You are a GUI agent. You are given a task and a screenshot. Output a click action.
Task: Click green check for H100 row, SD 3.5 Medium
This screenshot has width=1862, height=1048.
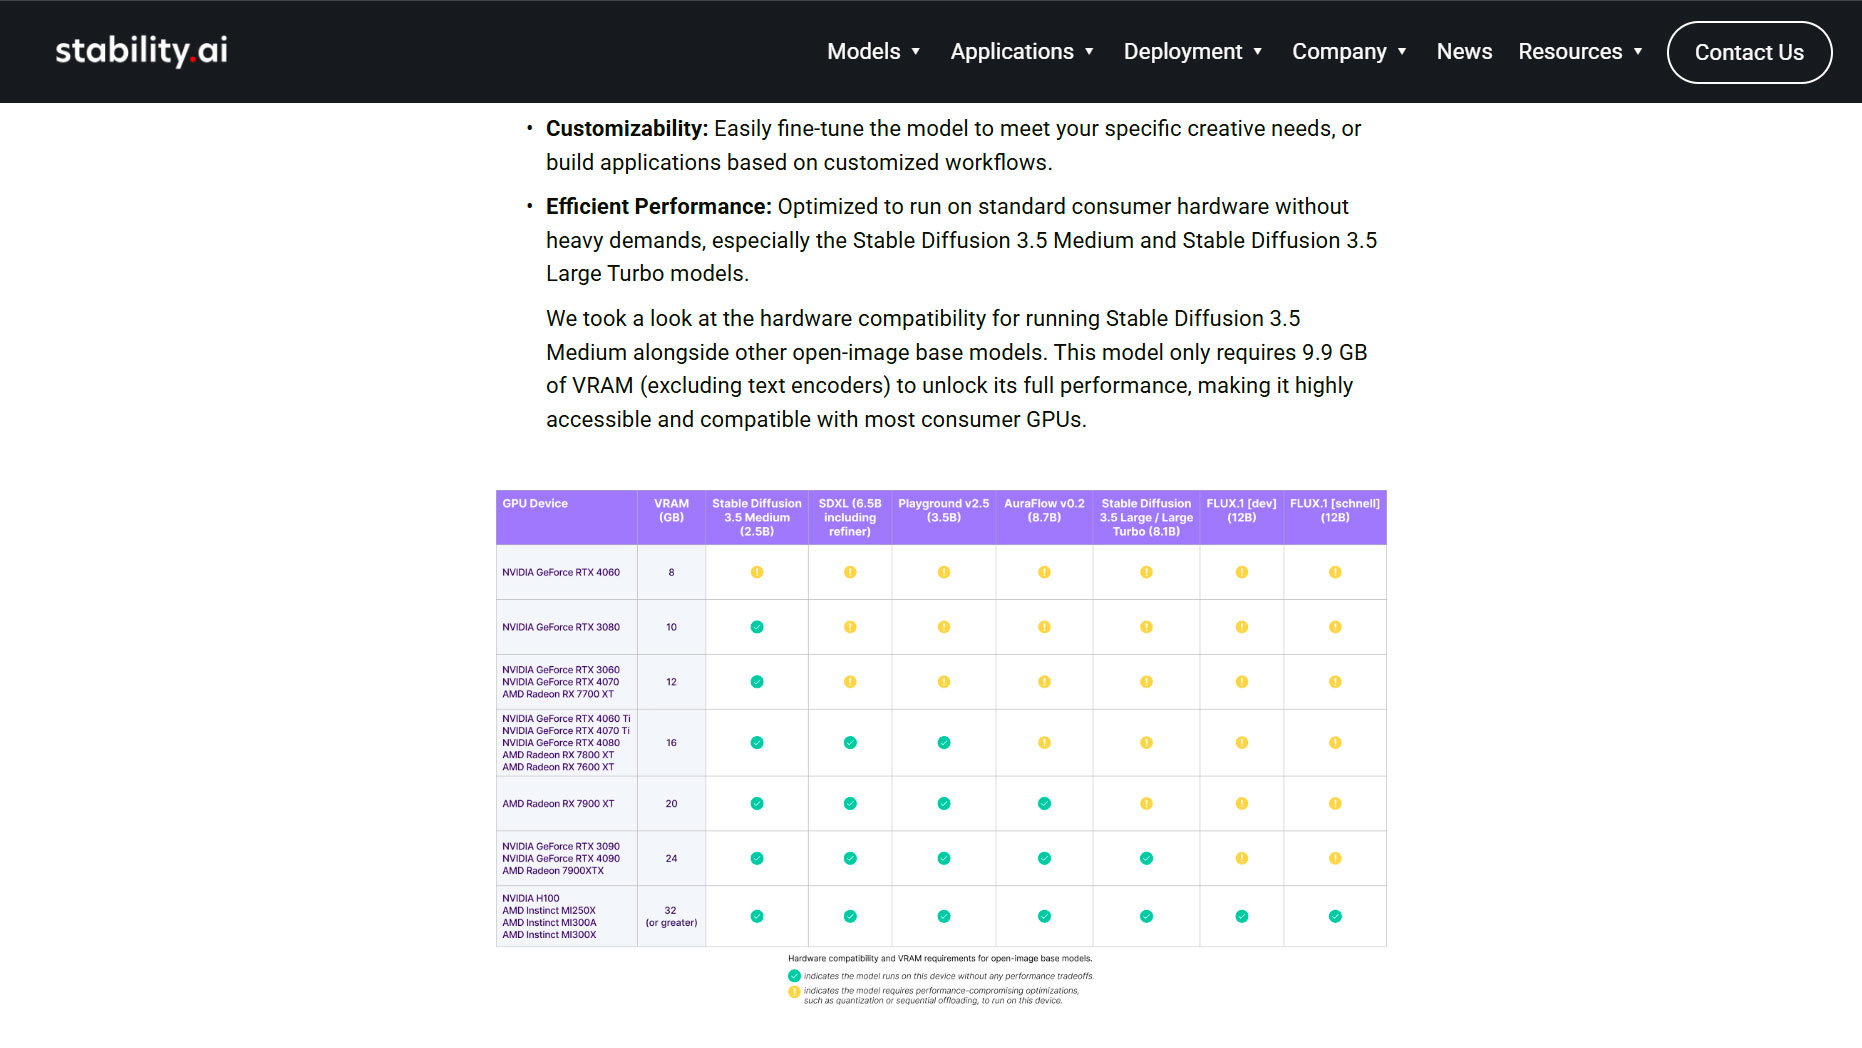pyautogui.click(x=757, y=916)
